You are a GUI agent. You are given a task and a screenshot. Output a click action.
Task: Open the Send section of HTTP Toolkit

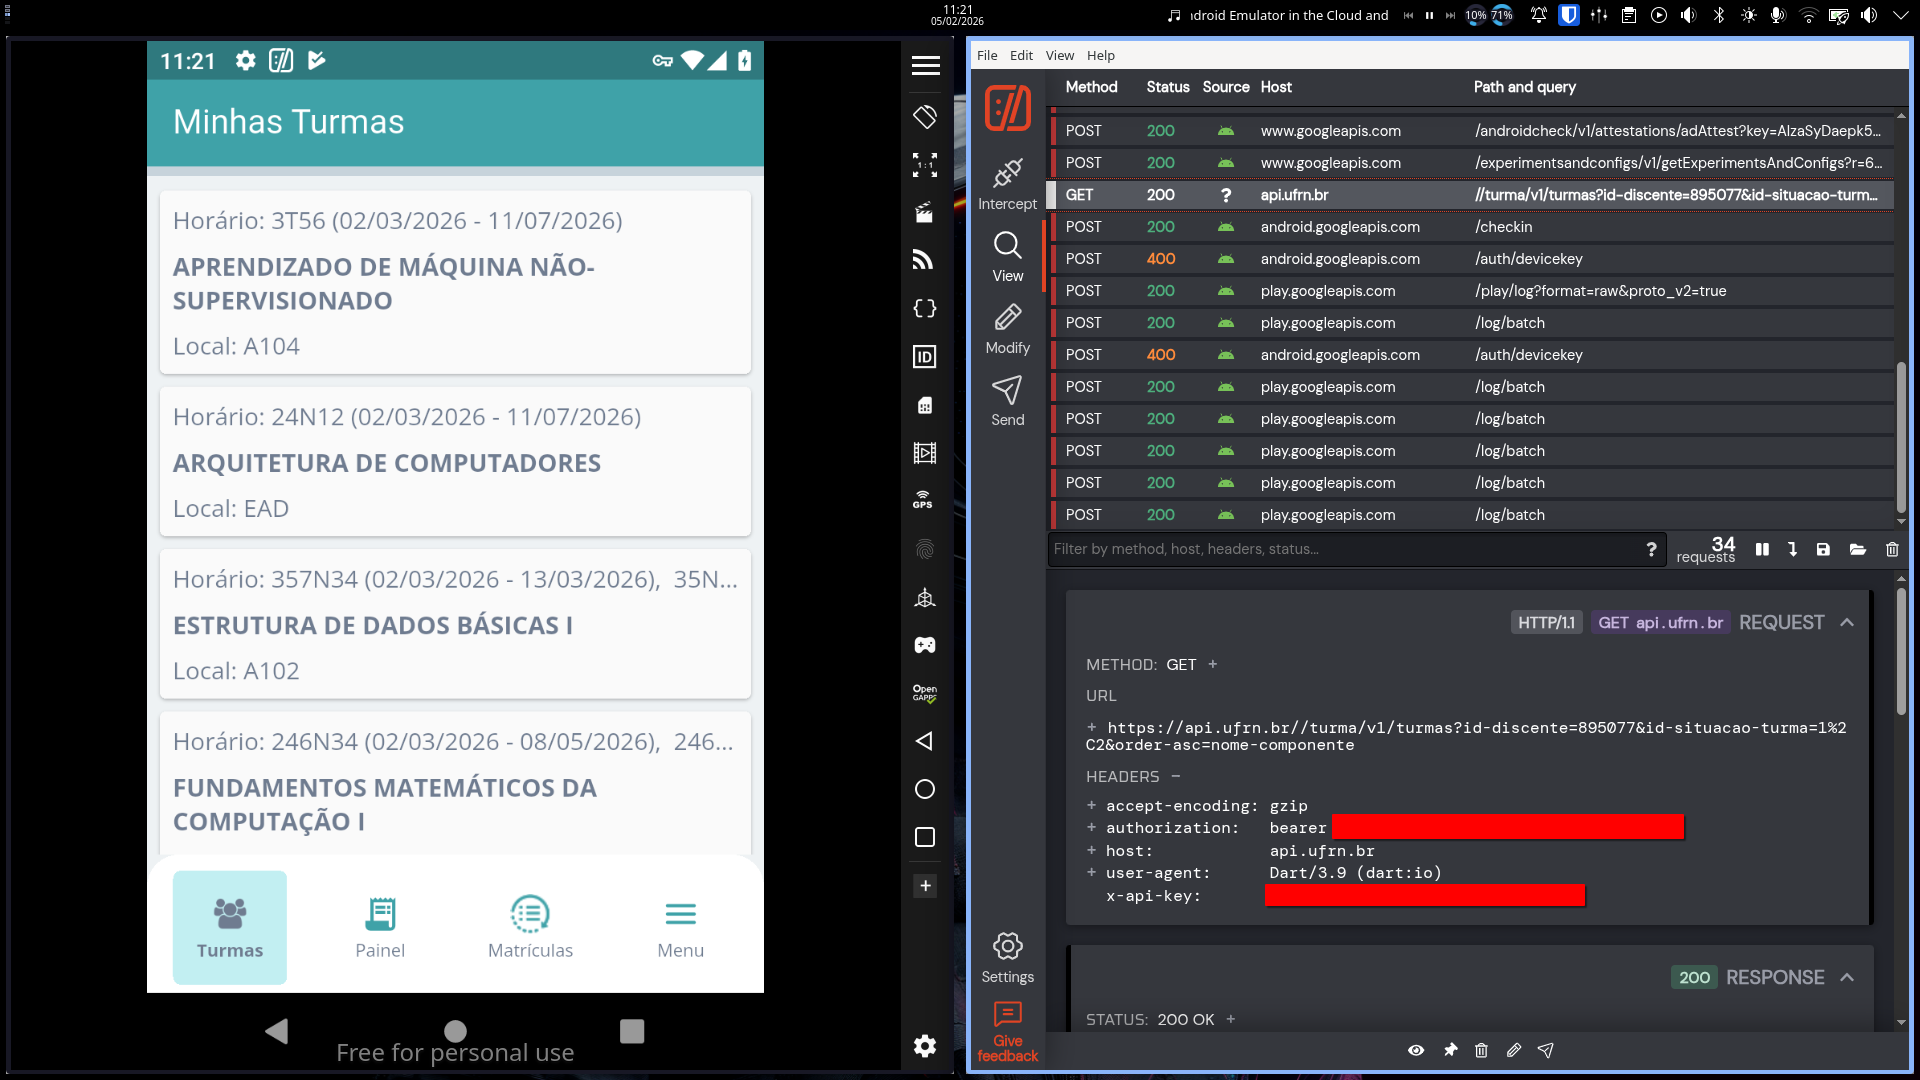click(1006, 402)
